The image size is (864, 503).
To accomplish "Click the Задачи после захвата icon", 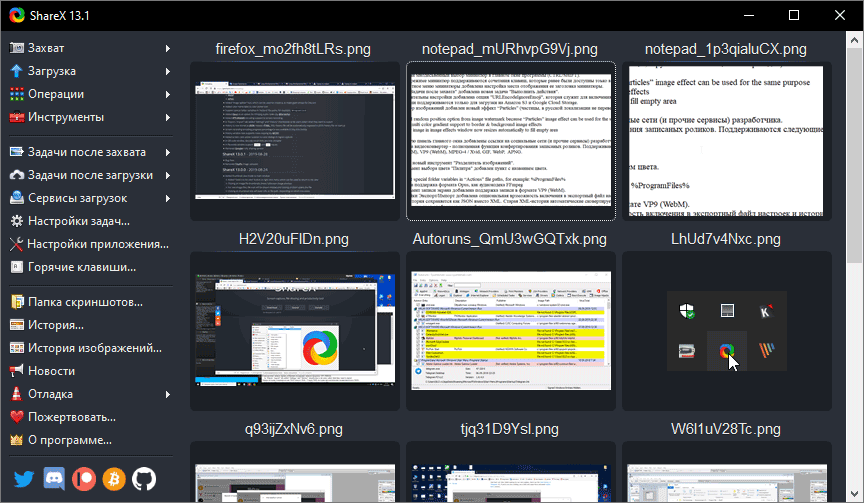I will tap(17, 152).
